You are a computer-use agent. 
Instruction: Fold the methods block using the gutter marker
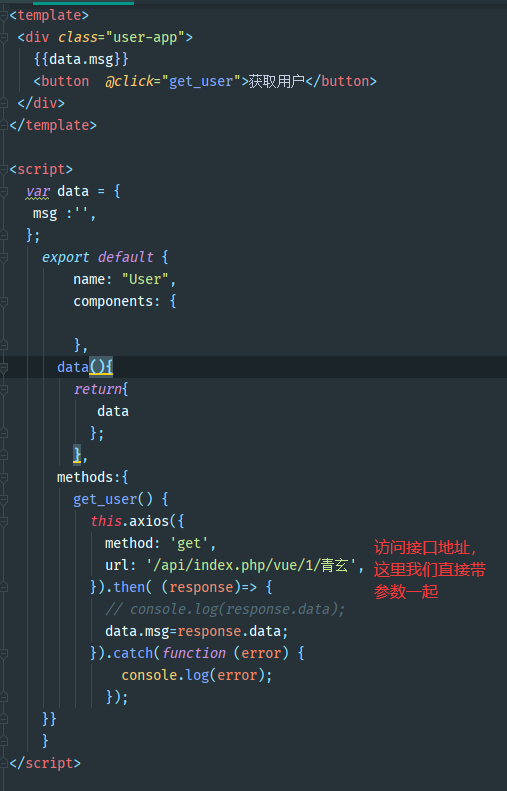(x=4, y=477)
